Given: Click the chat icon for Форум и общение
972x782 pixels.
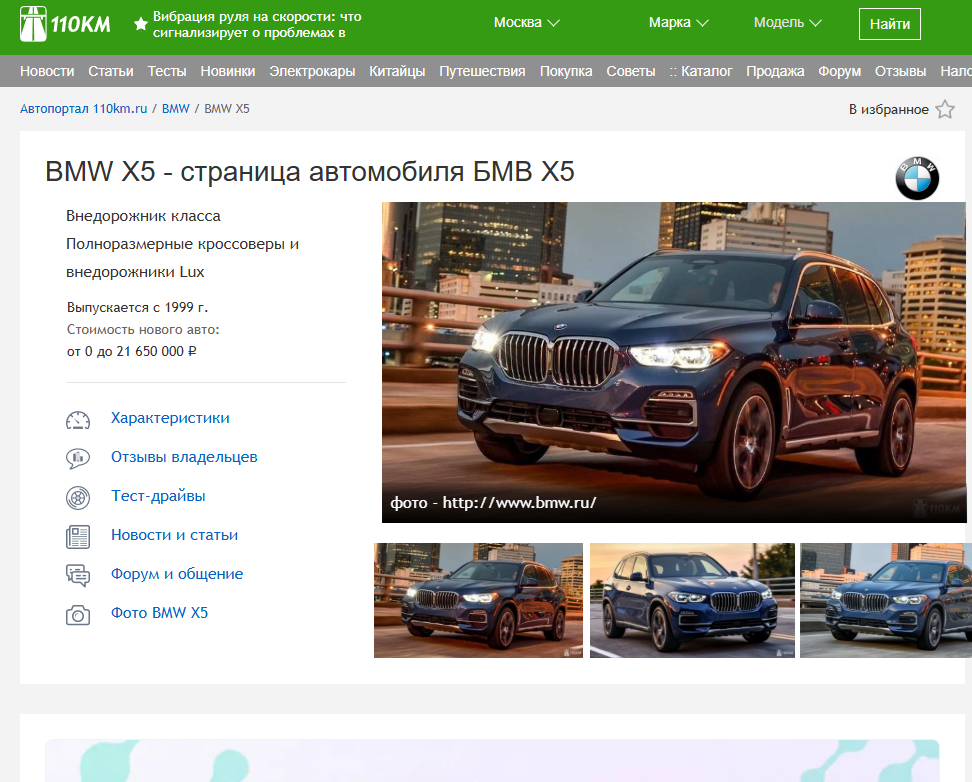Looking at the screenshot, I should (78, 575).
